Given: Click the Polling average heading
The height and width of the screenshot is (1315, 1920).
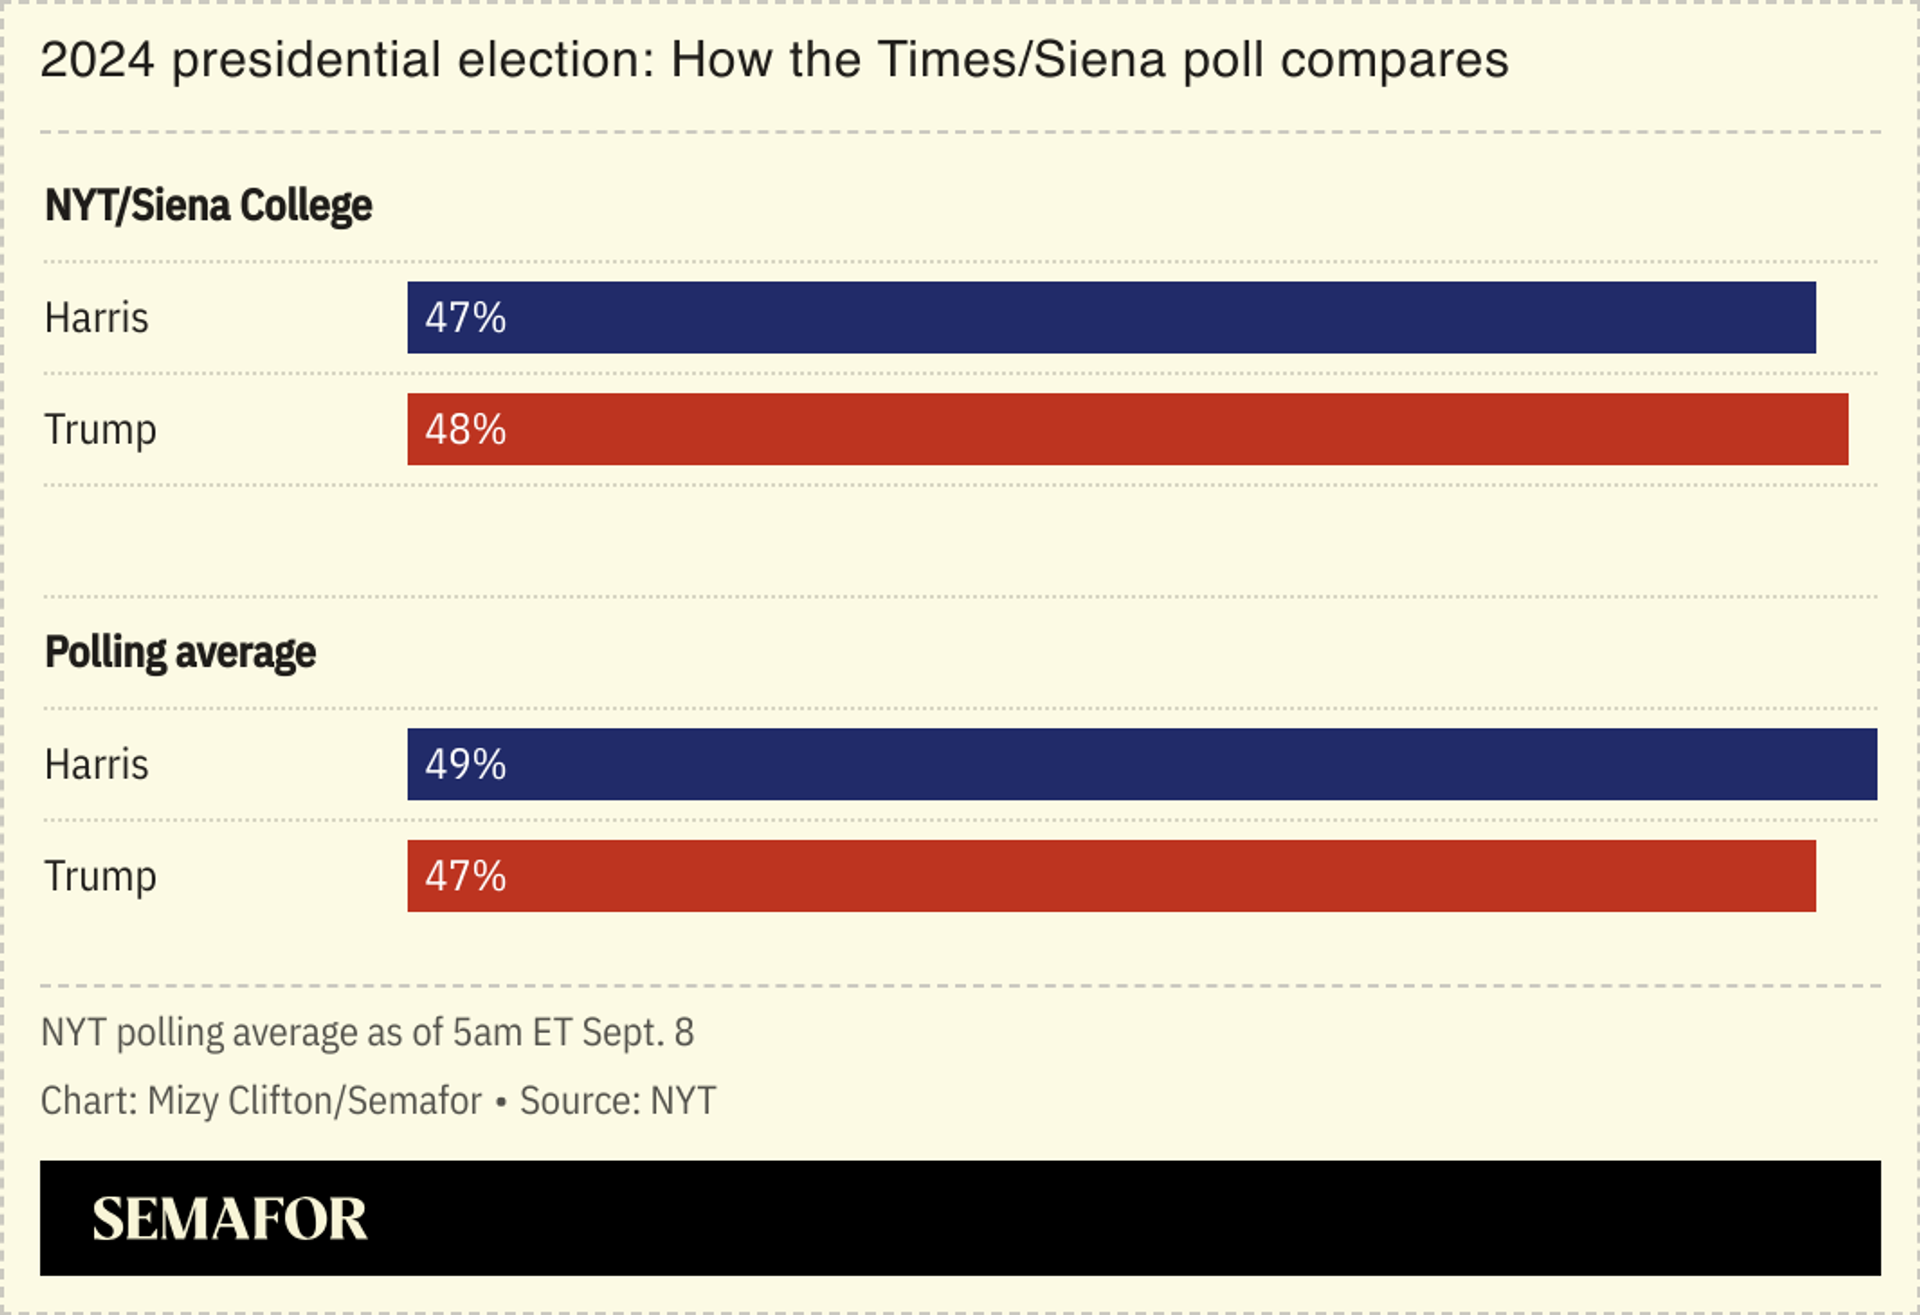Looking at the screenshot, I should [x=180, y=653].
